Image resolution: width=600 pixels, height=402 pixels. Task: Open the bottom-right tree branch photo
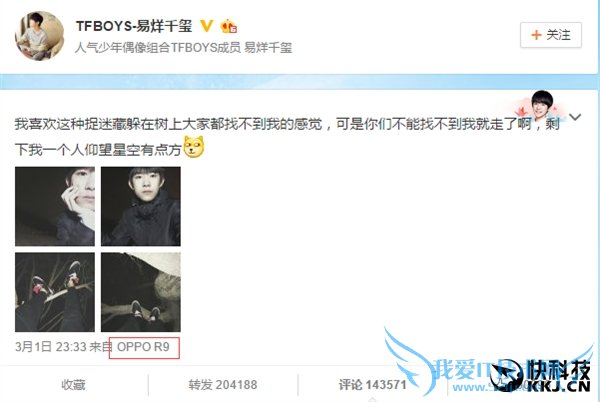point(141,292)
